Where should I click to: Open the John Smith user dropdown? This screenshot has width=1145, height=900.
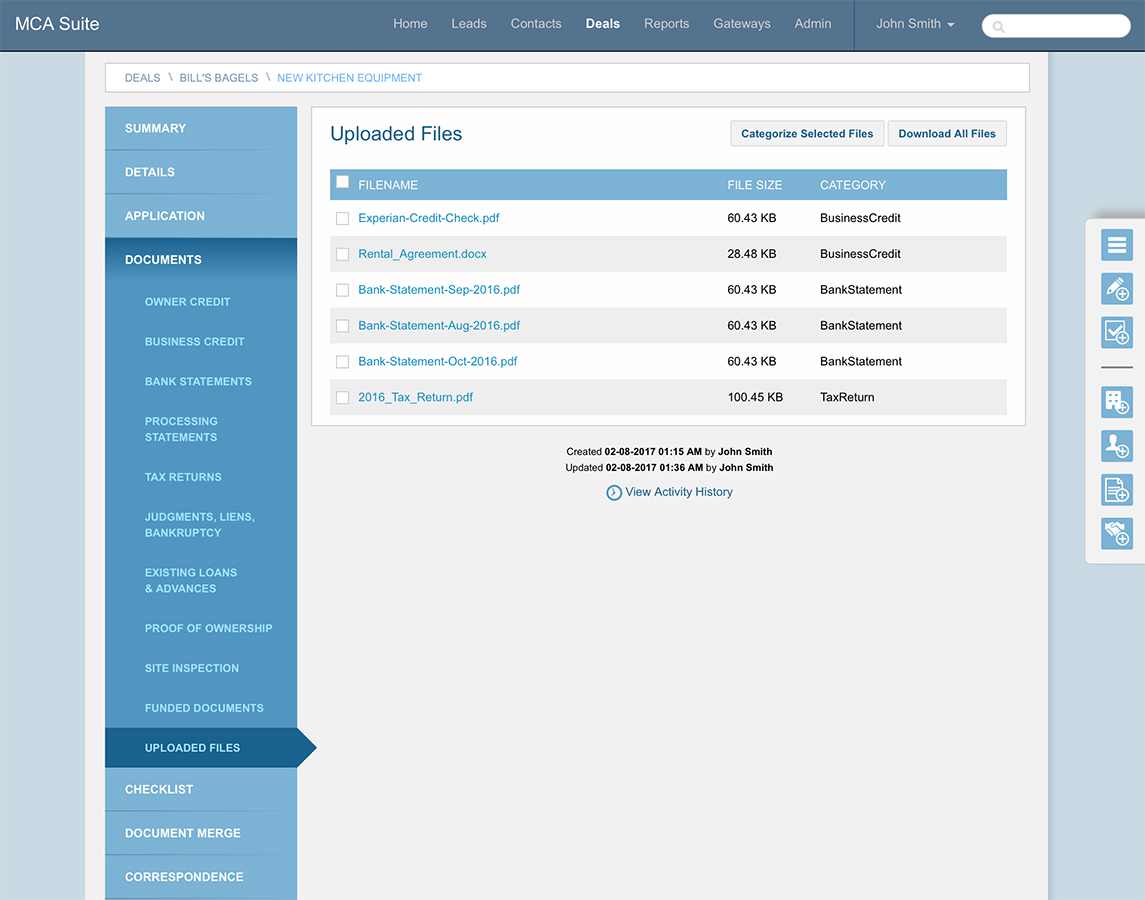click(x=914, y=24)
